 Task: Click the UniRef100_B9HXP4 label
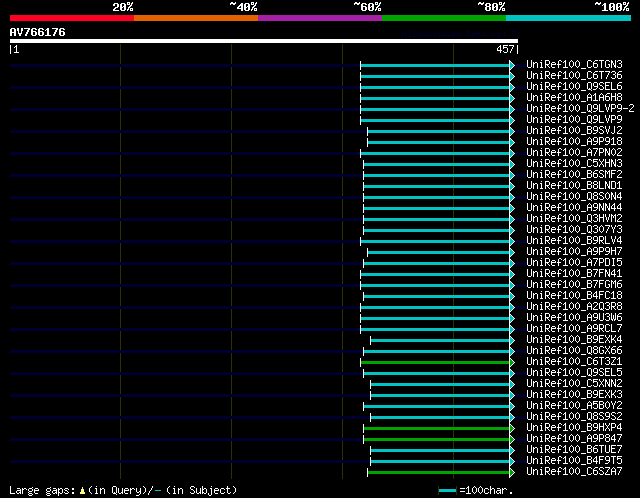coord(574,428)
